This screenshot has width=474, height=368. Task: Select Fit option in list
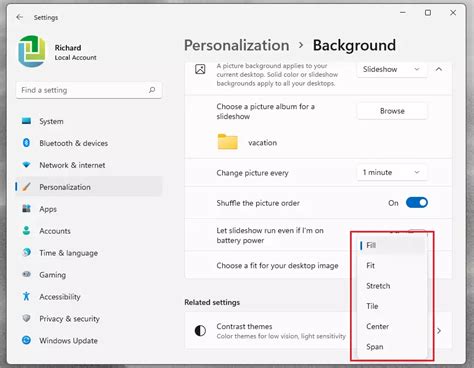pos(392,266)
